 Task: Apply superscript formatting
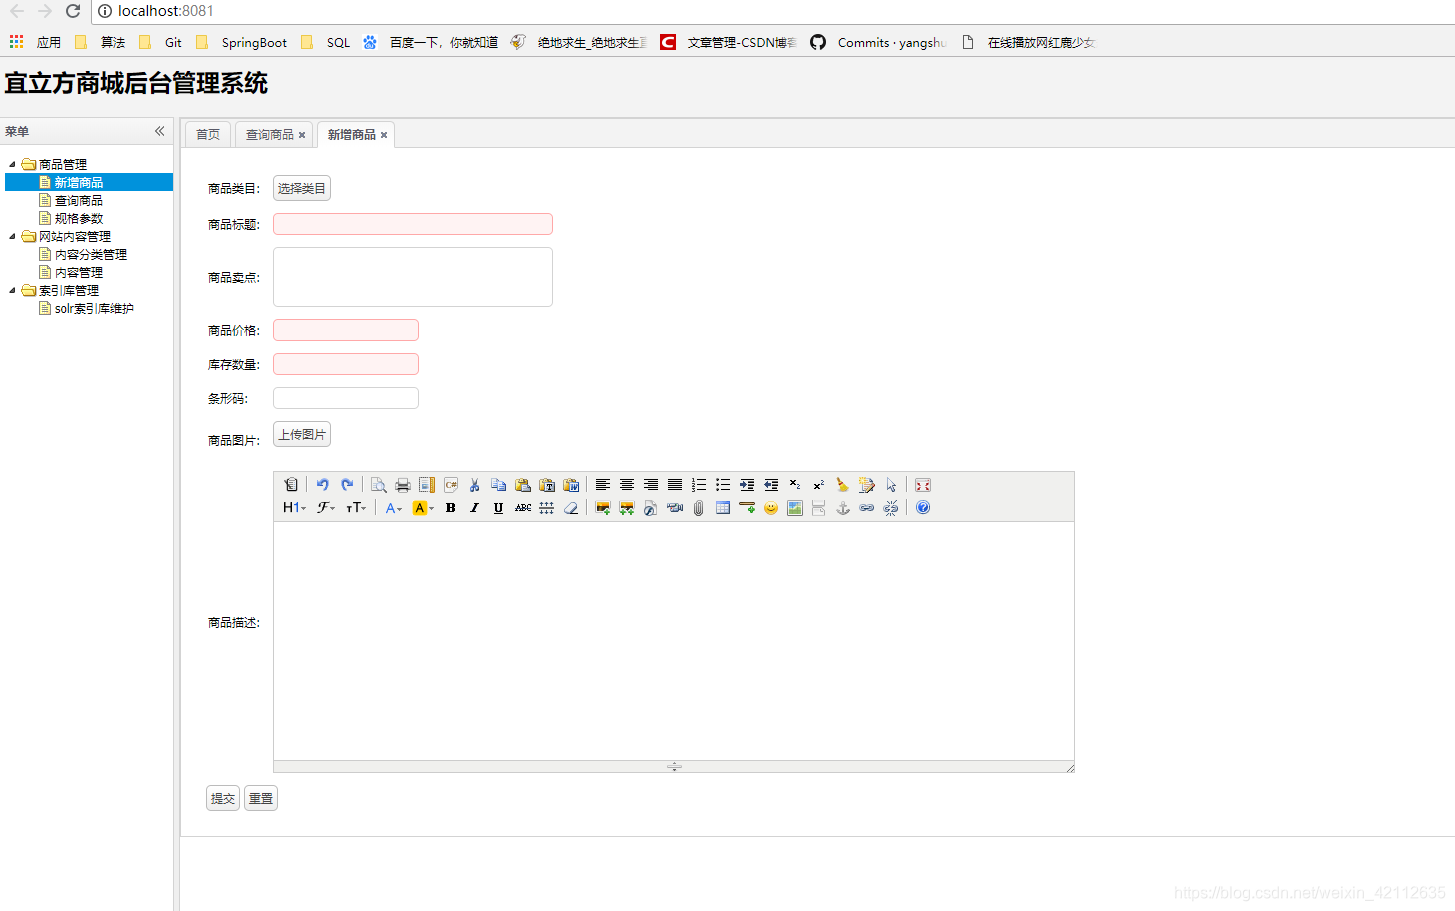tap(819, 485)
